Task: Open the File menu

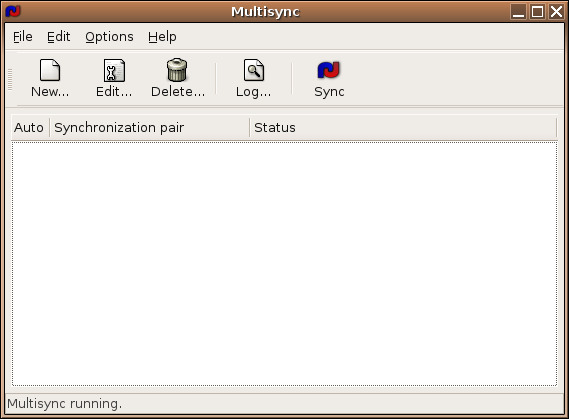Action: click(x=22, y=37)
